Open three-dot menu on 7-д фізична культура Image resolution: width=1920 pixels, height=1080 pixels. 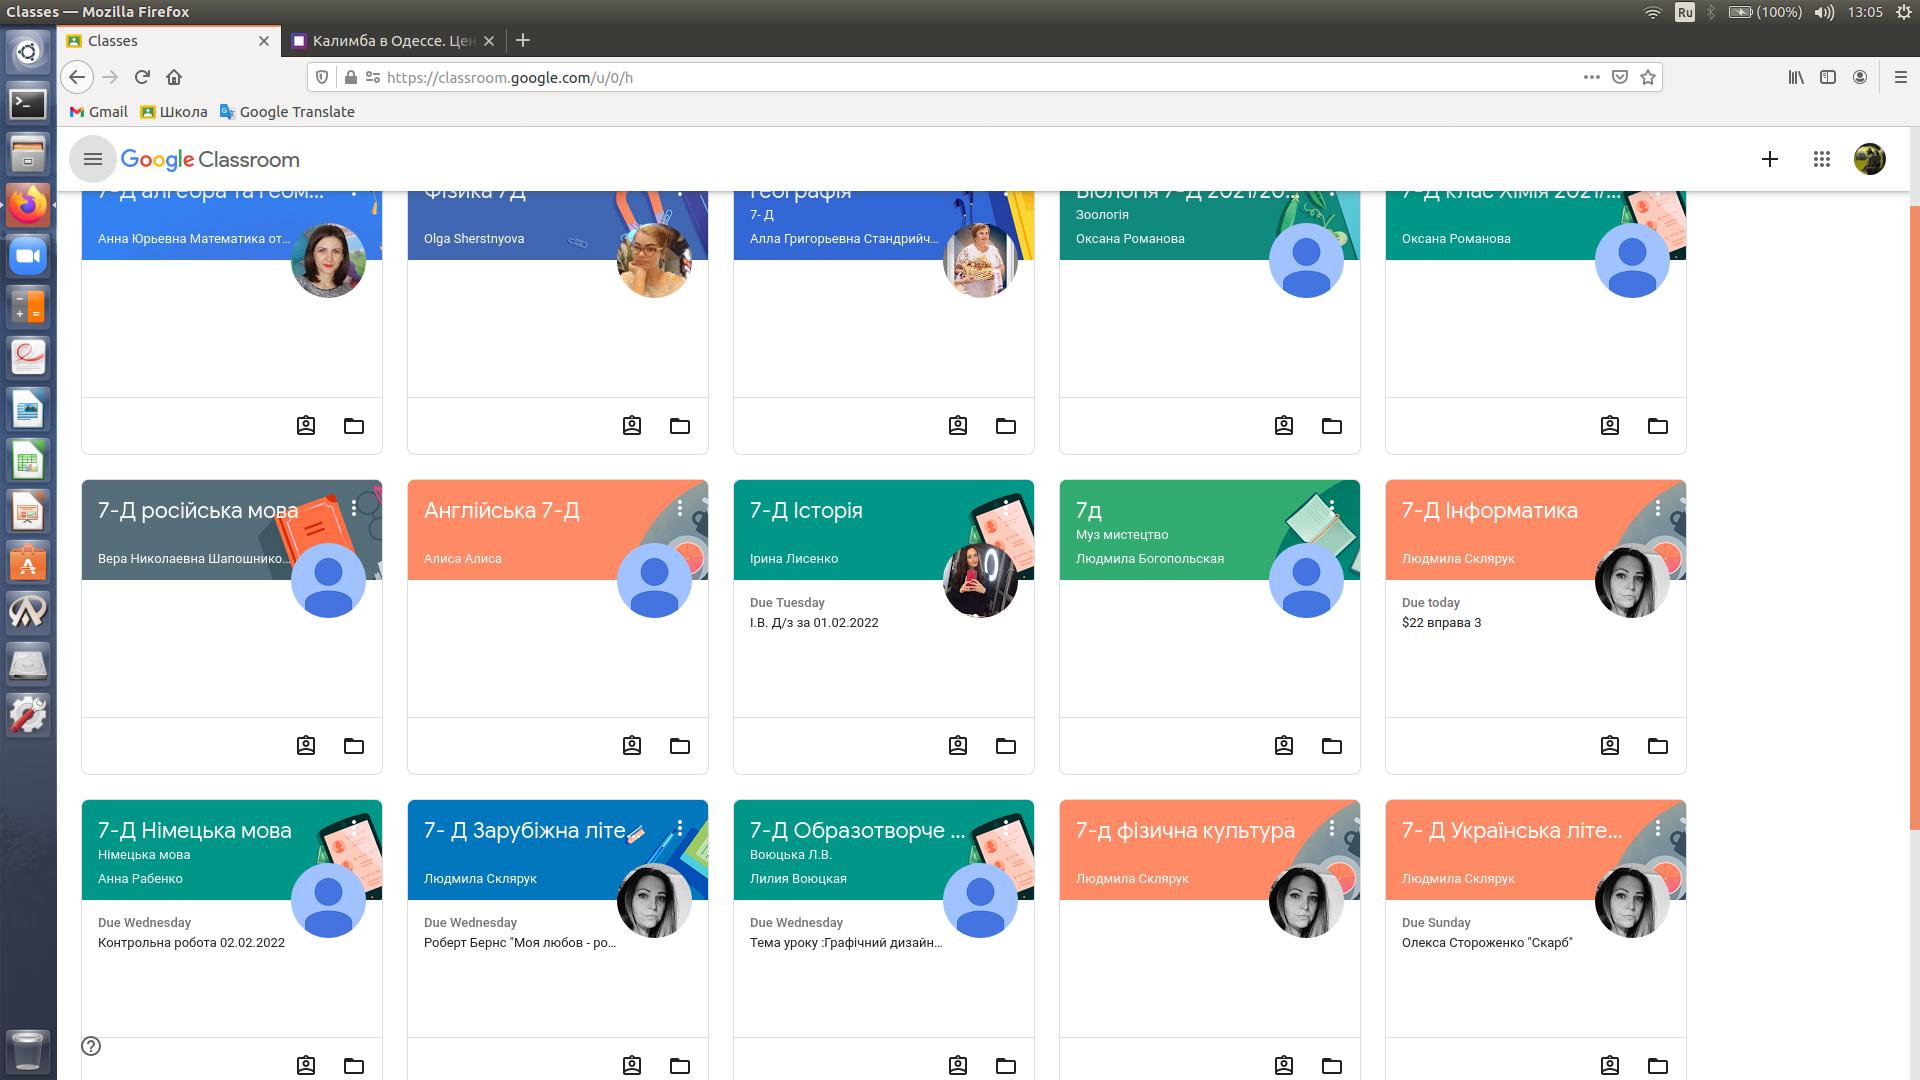pos(1332,828)
